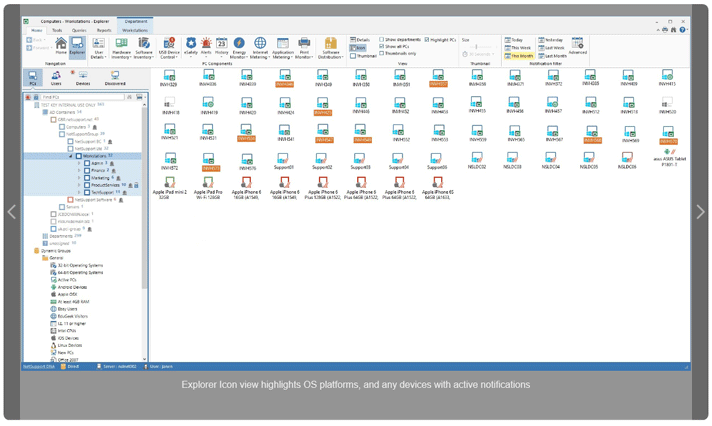Click the USB Device Control icon
The width and height of the screenshot is (712, 426).
(168, 48)
